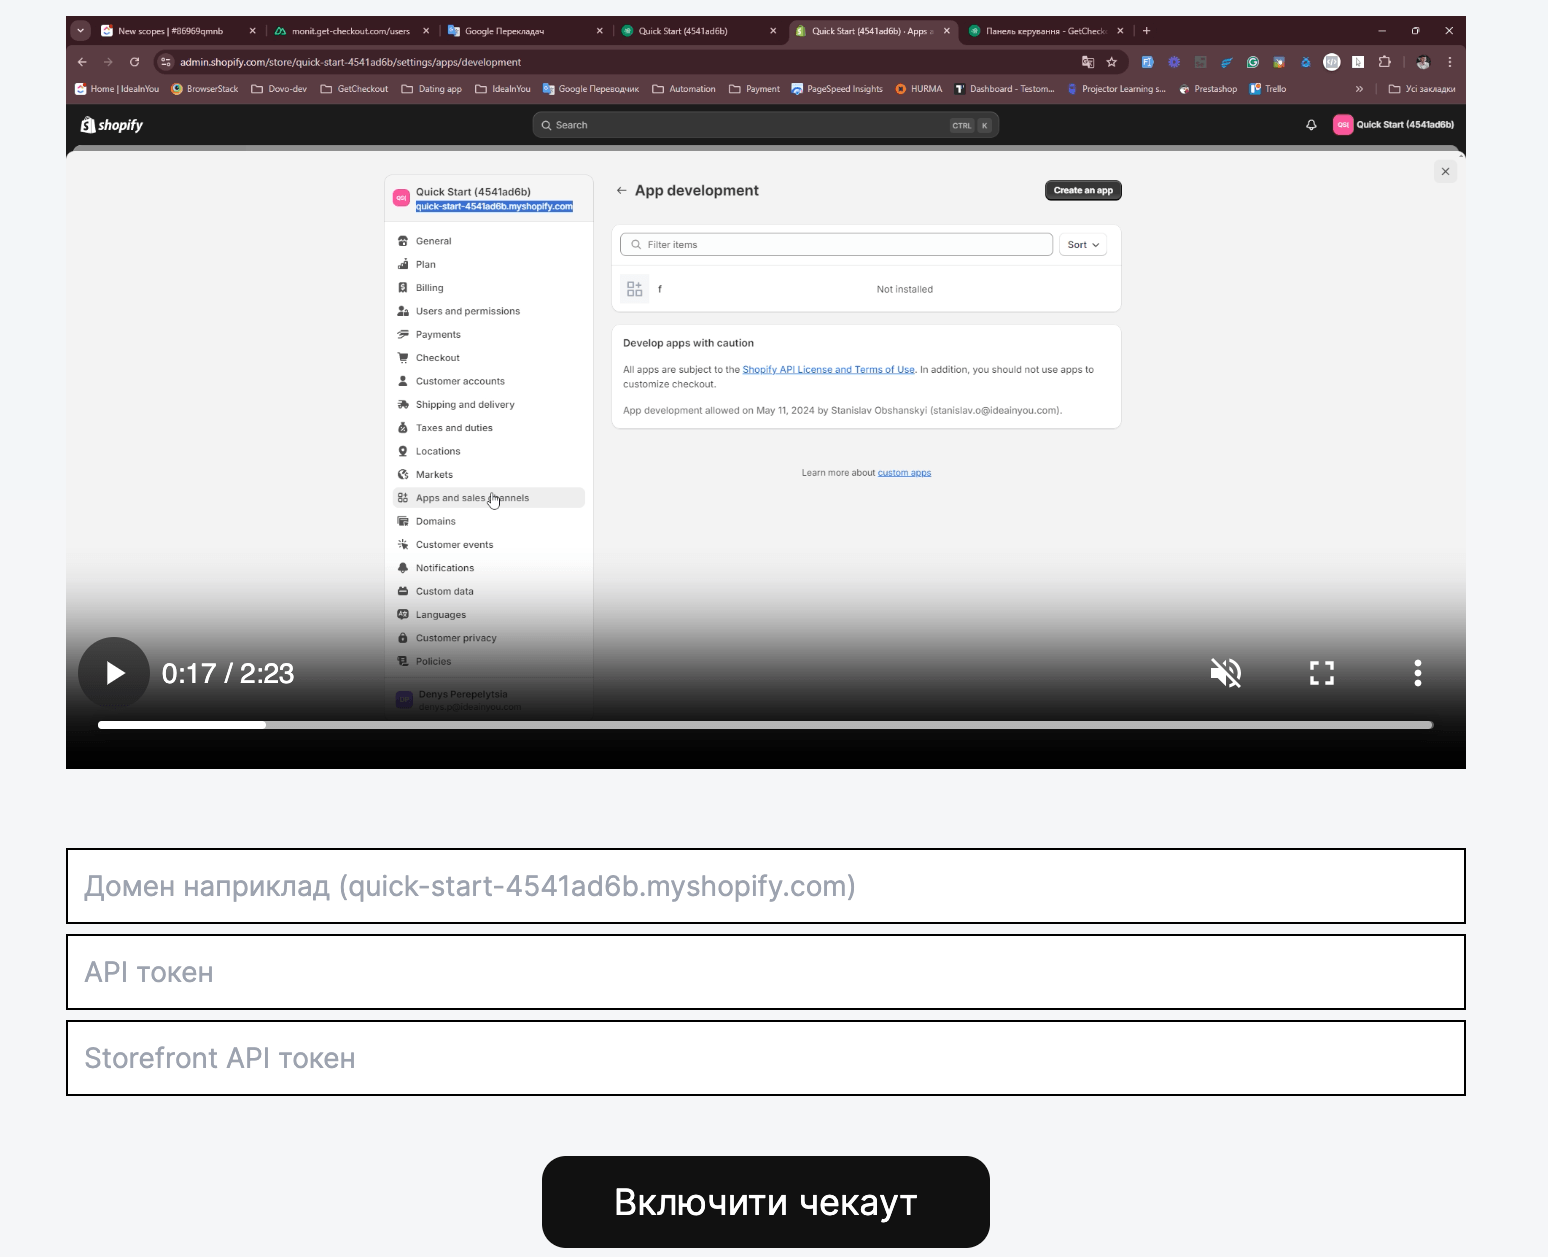Switch to the monit.get-checkout.com/users tab
1548x1257 pixels.
coord(350,31)
